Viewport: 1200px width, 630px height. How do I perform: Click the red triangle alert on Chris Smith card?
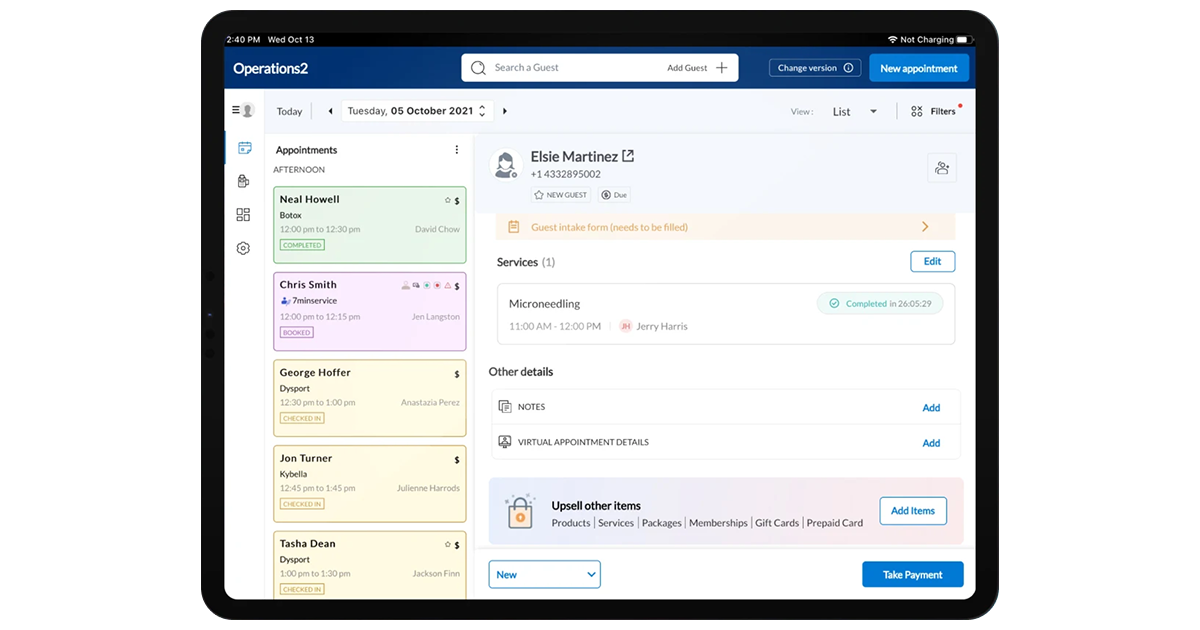[447, 286]
